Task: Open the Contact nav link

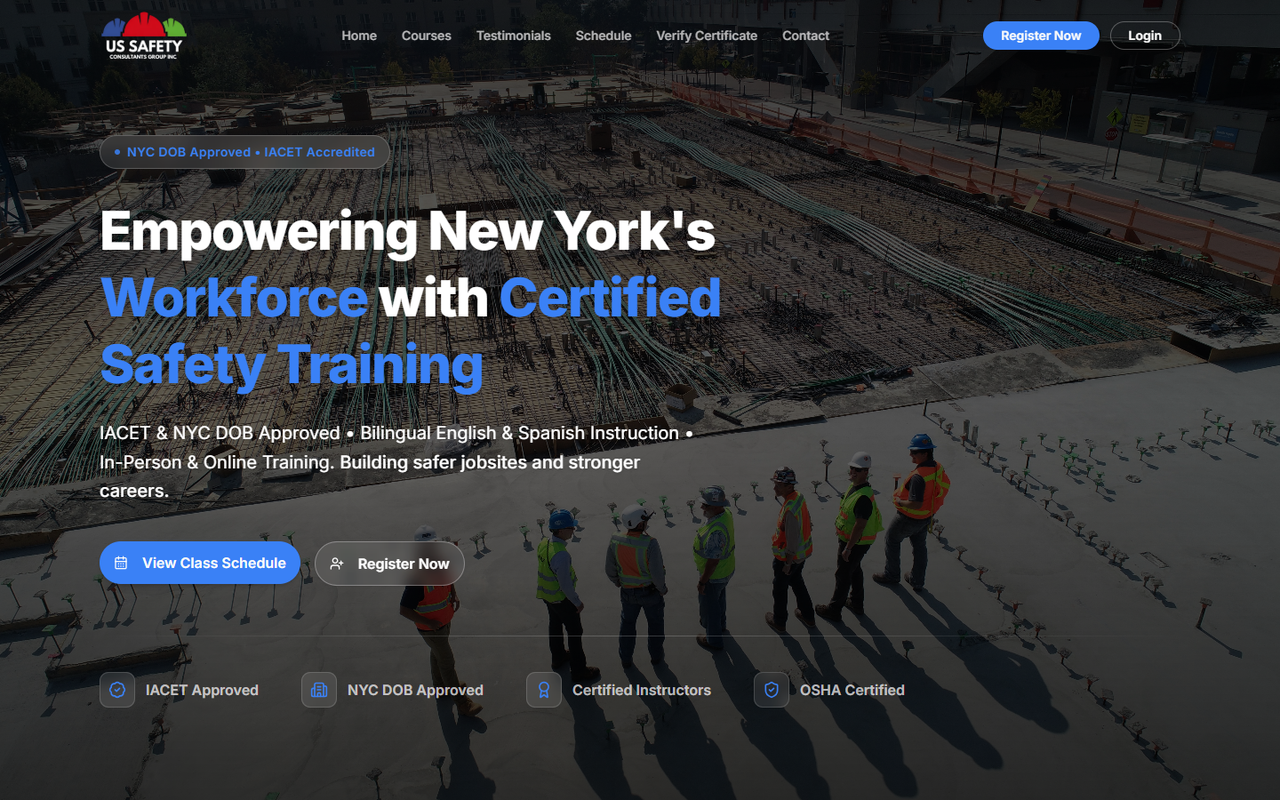Action: pyautogui.click(x=805, y=36)
